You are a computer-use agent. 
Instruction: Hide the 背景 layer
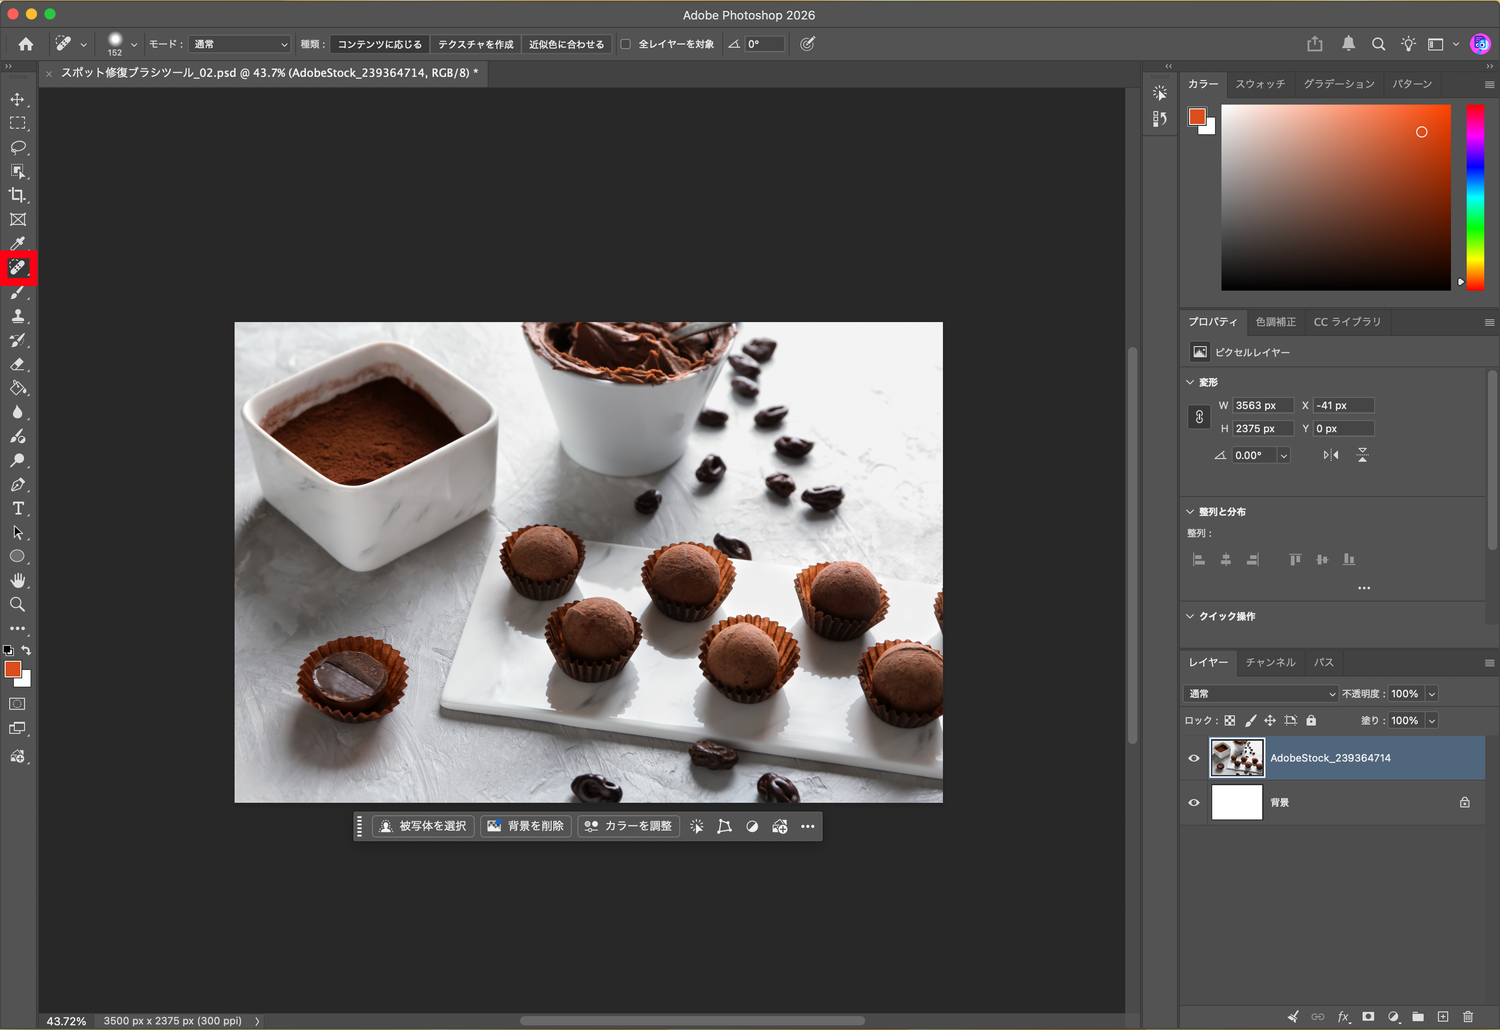point(1194,802)
